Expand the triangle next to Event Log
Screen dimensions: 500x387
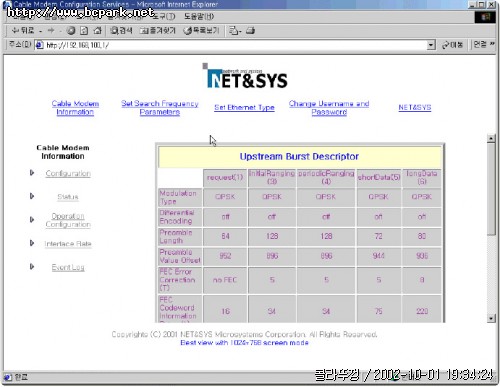tap(32, 266)
